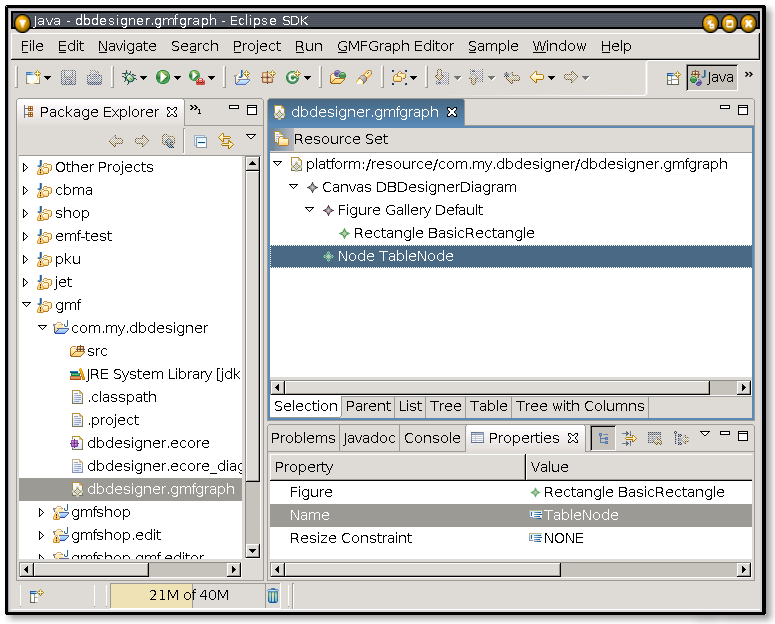The image size is (775, 624).
Task: Click the garbage collector trash icon
Action: click(x=273, y=596)
